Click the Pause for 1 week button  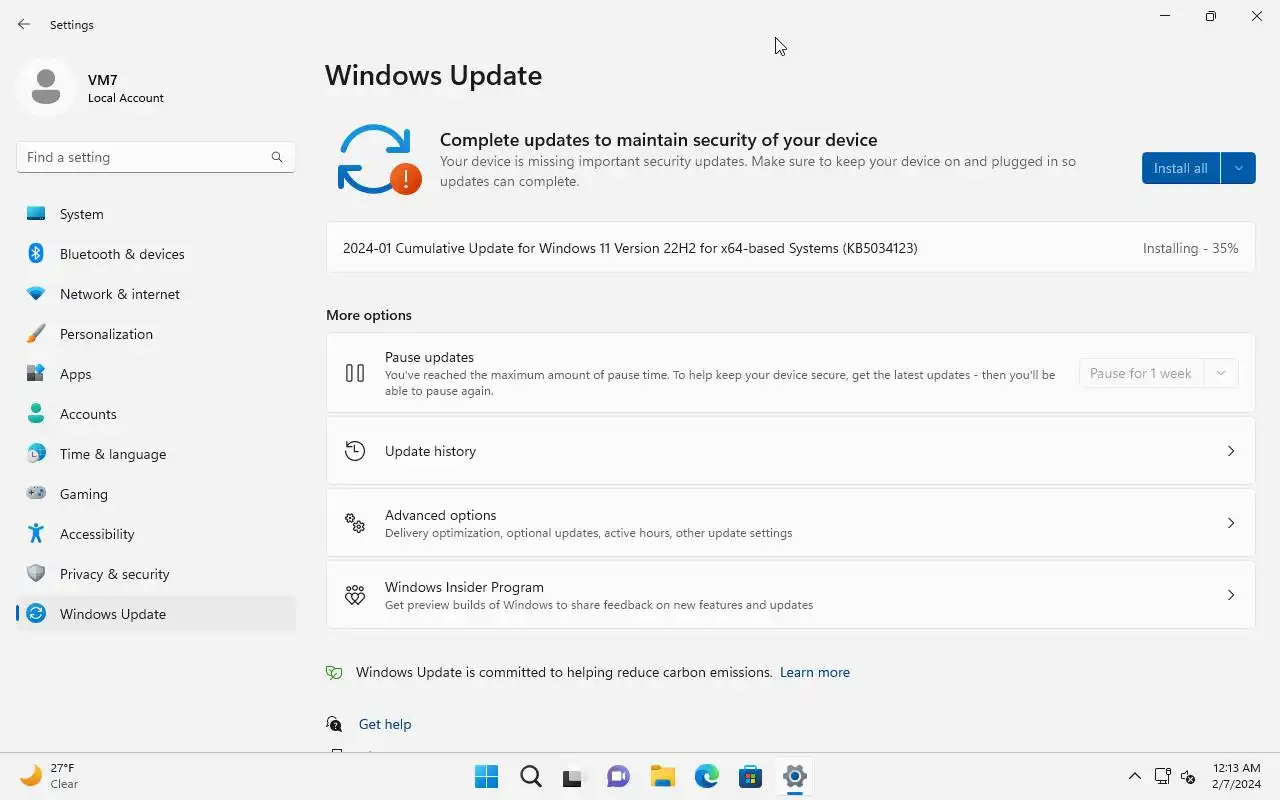(1141, 373)
